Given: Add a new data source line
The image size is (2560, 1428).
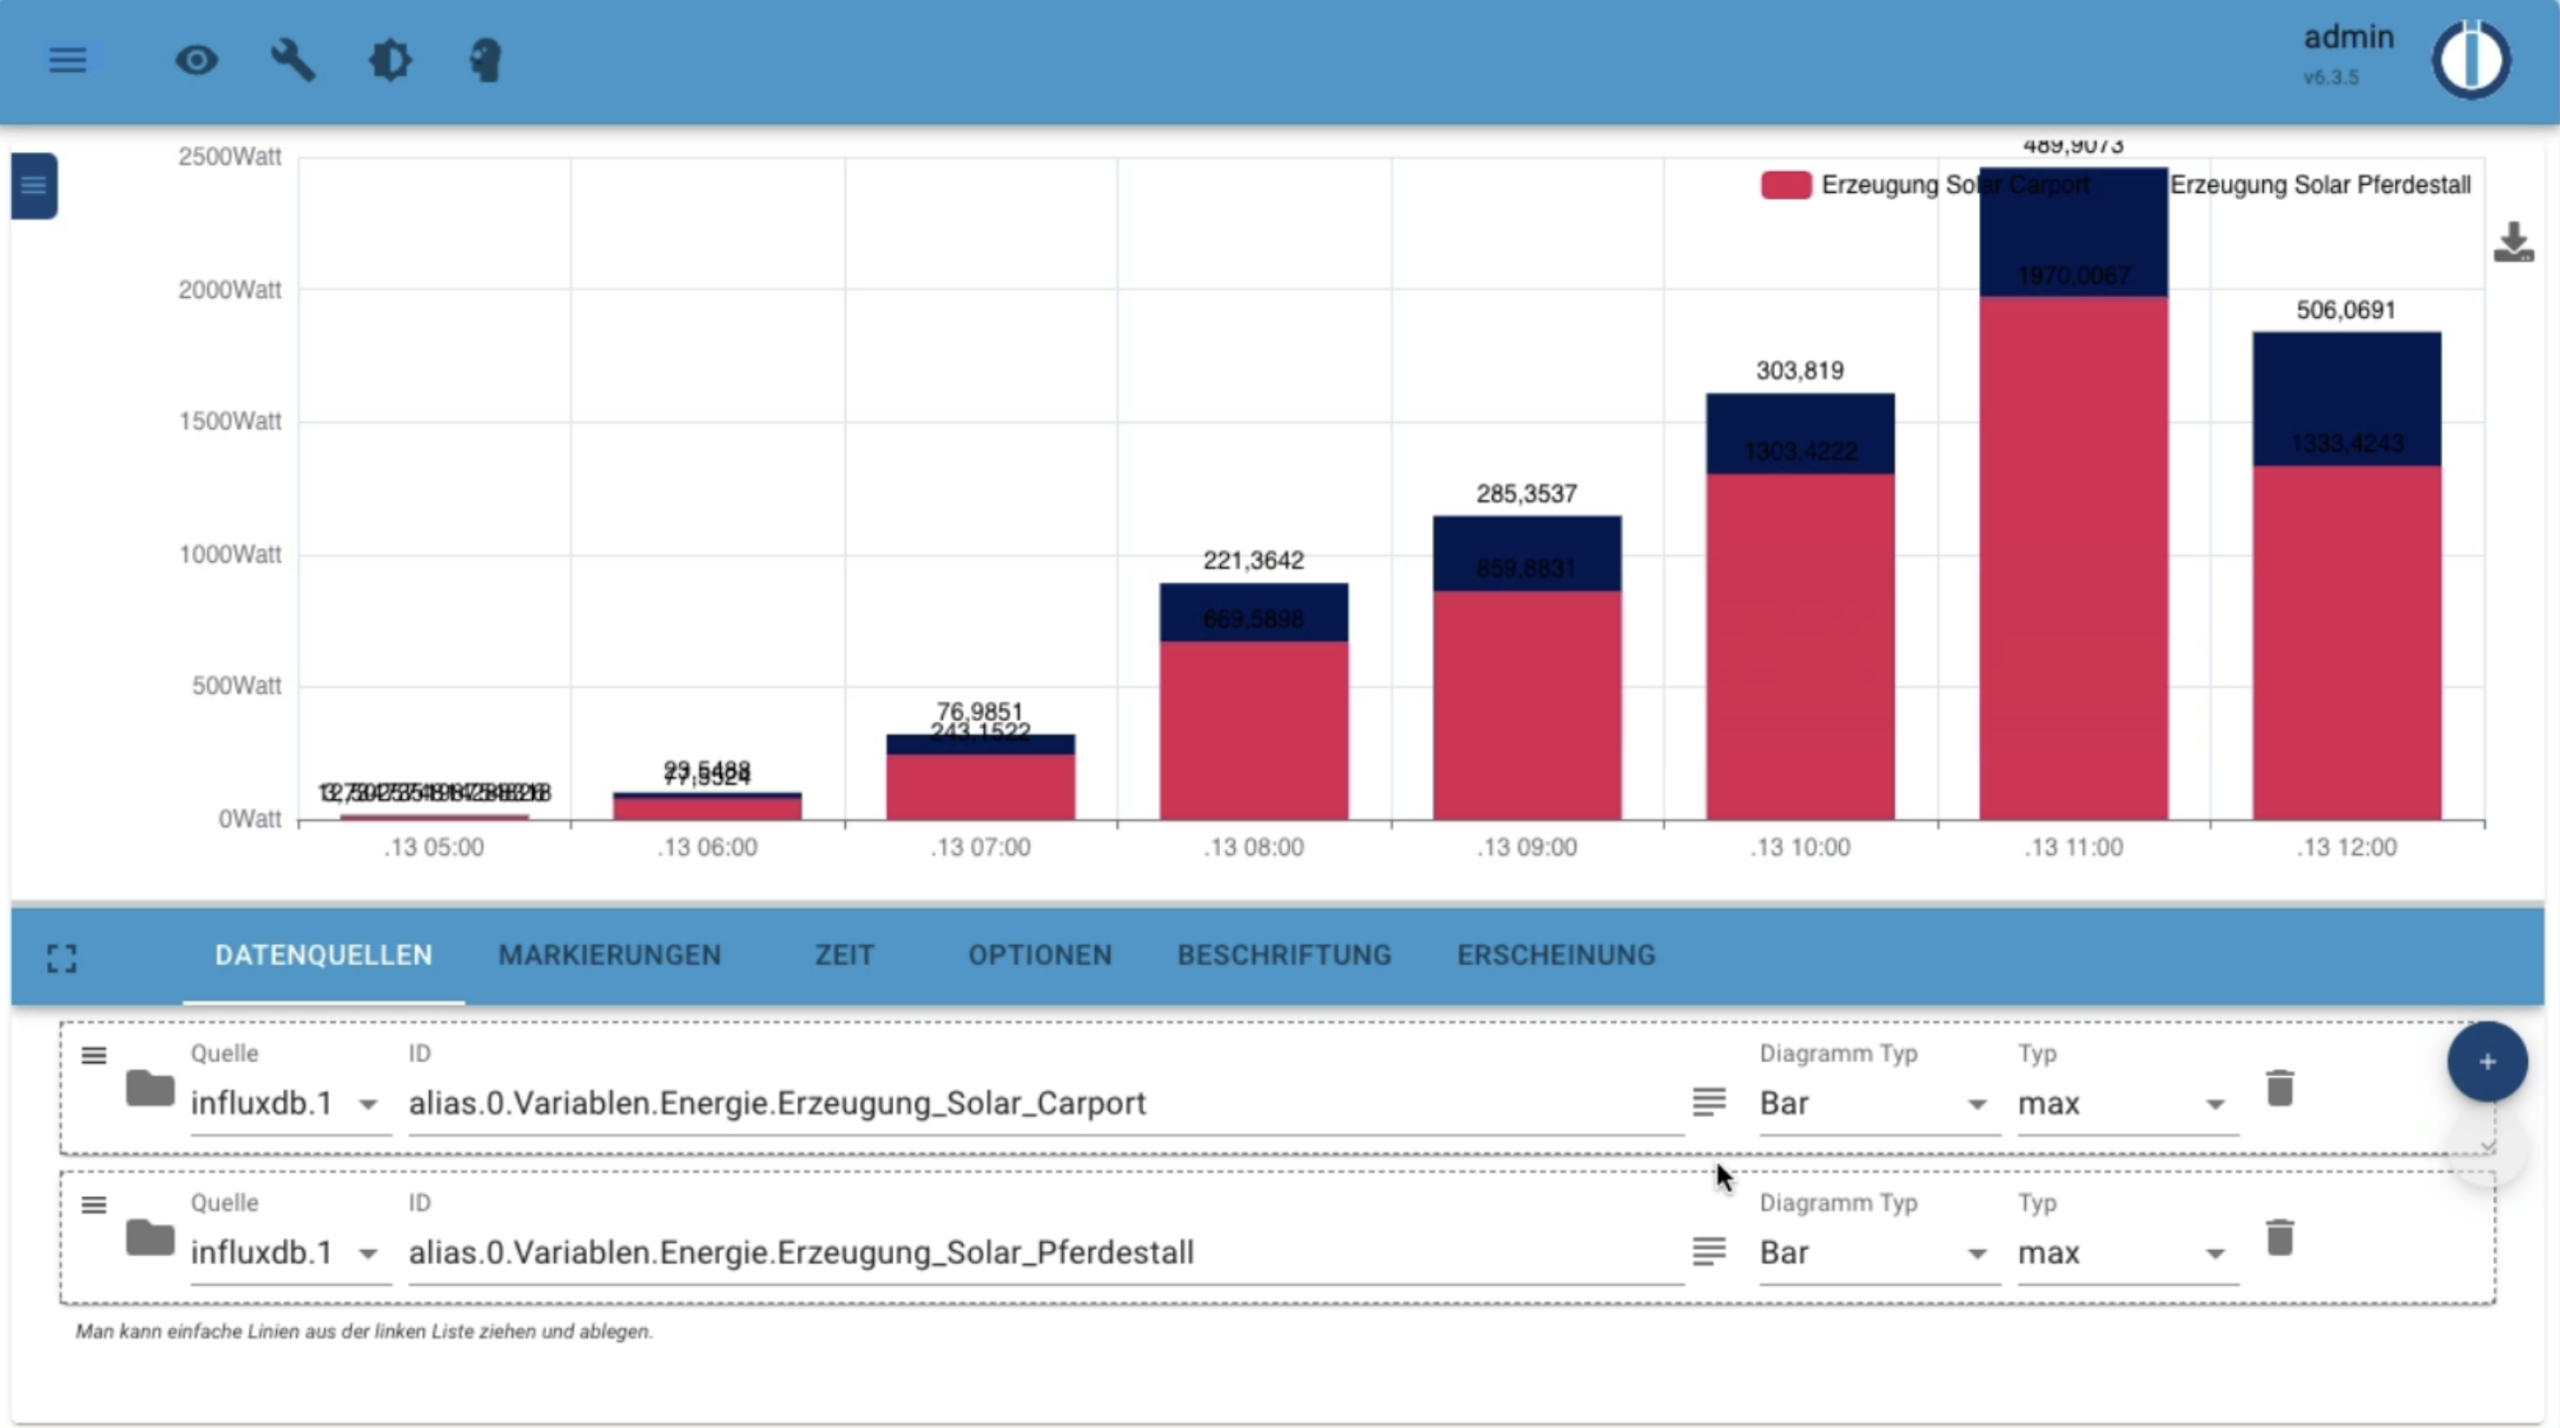Looking at the screenshot, I should (2487, 1062).
